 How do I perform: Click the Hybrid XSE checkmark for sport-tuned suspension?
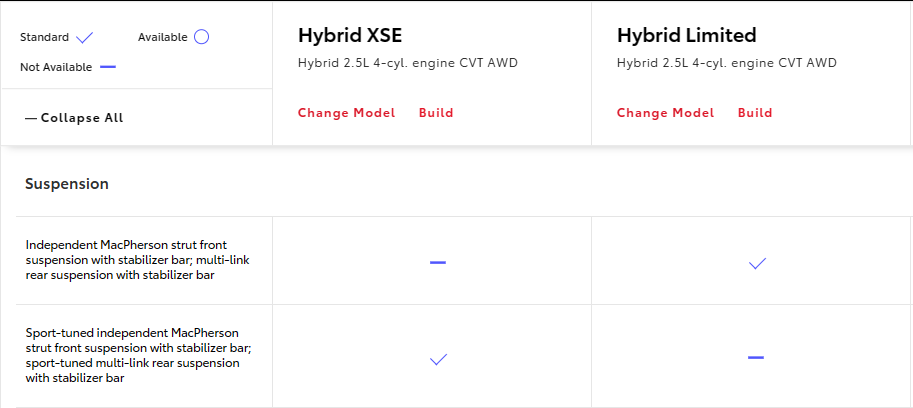[438, 359]
